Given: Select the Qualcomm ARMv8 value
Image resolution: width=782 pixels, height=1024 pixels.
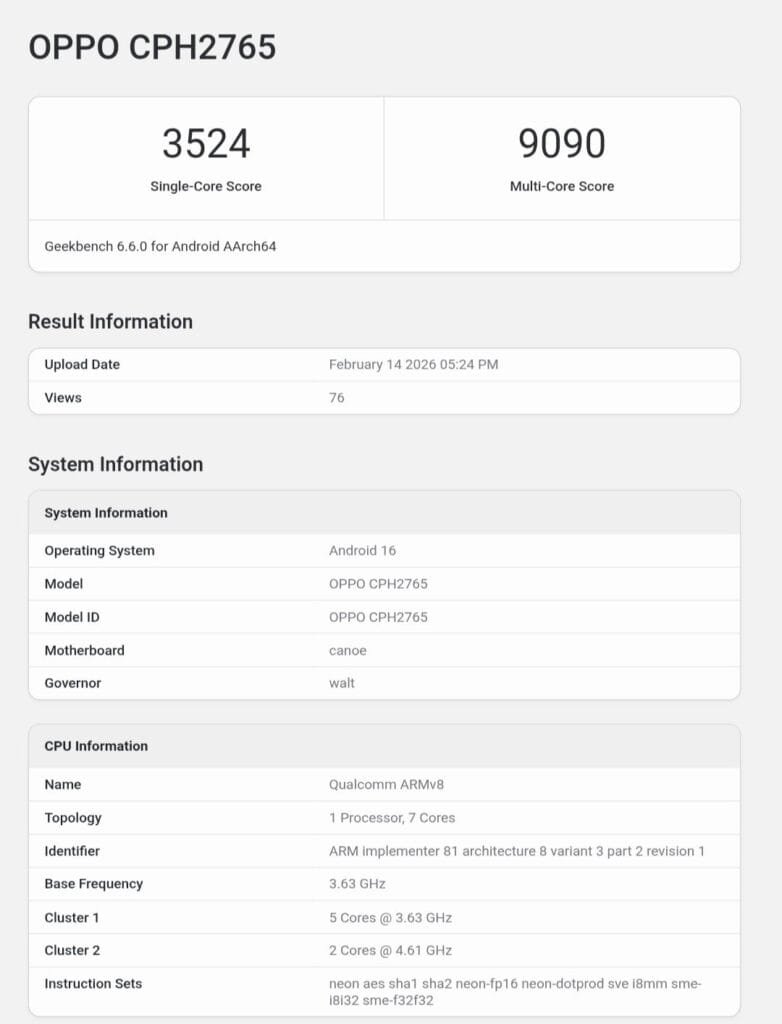Looking at the screenshot, I should coord(386,784).
